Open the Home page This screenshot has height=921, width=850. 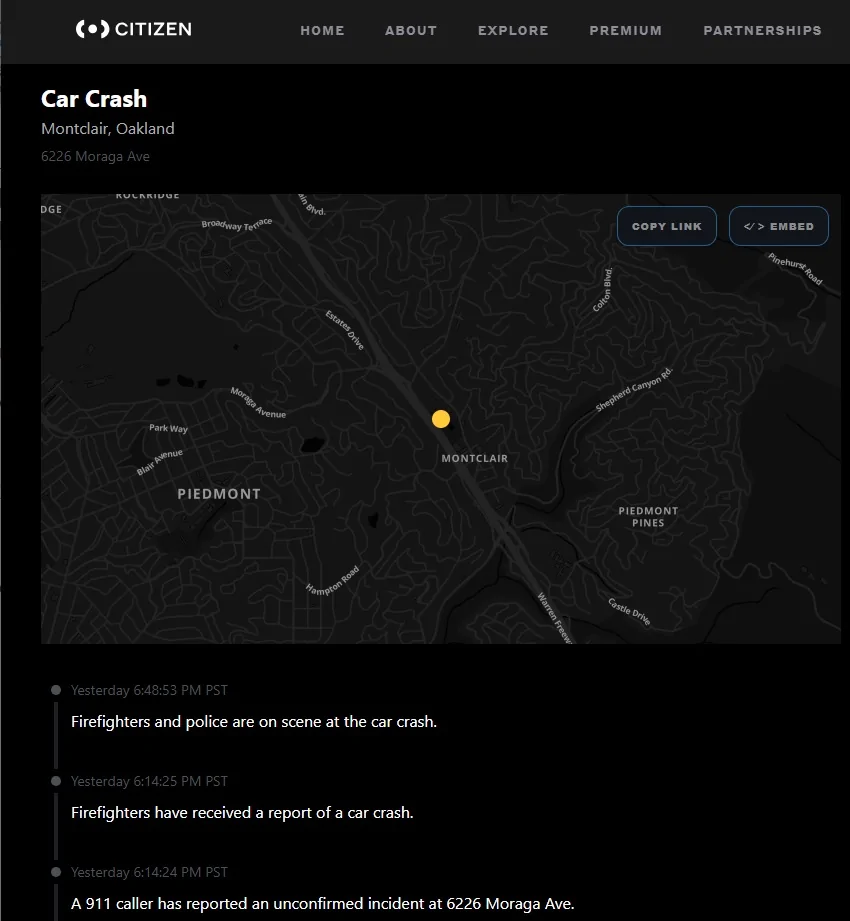[x=322, y=31]
